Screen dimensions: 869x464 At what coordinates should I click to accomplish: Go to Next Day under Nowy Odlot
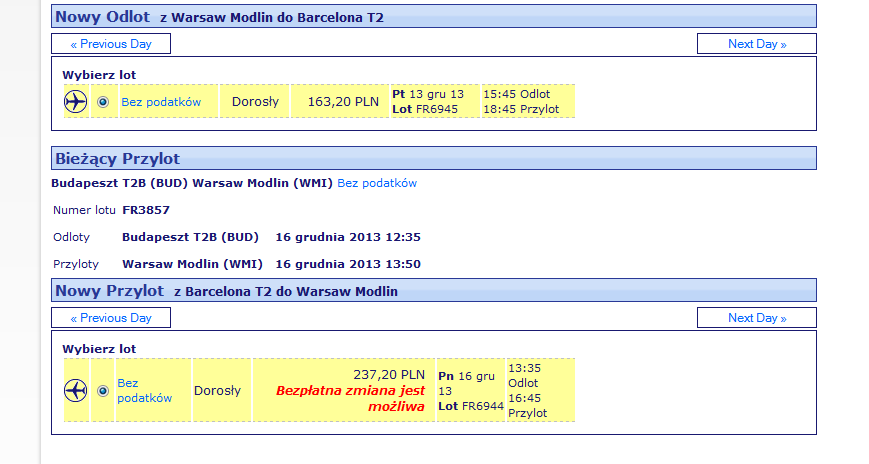pos(756,44)
